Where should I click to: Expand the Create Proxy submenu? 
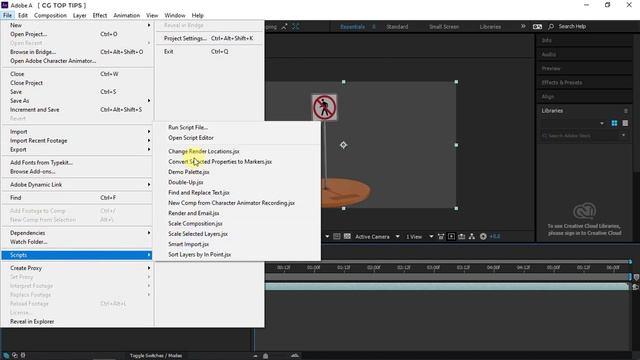point(77,268)
